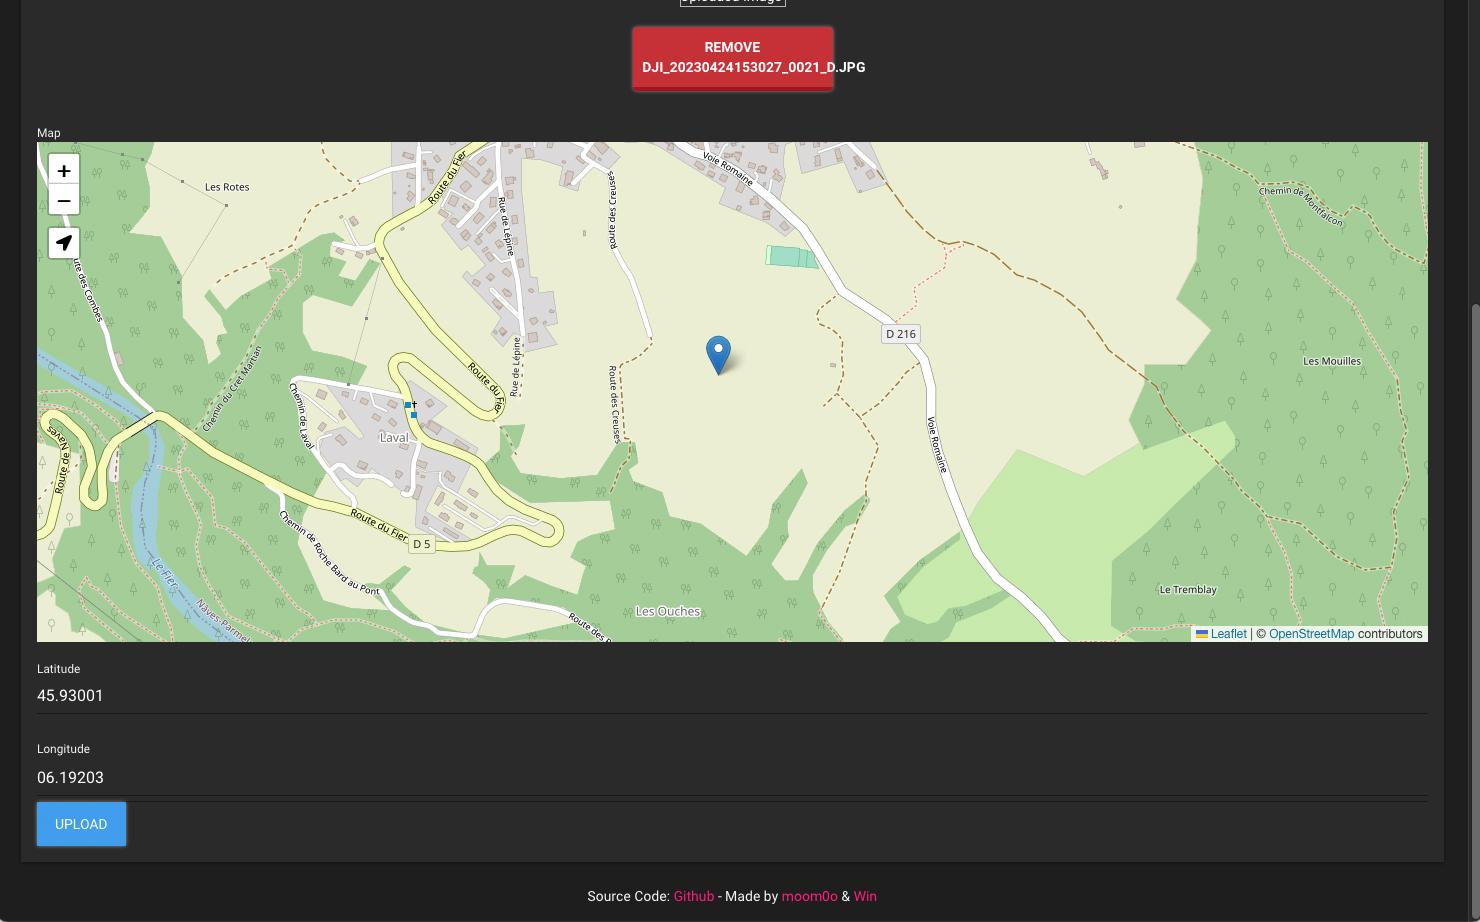The width and height of the screenshot is (1480, 922).
Task: Click the Chemin de Laval street label
Action: (x=301, y=416)
